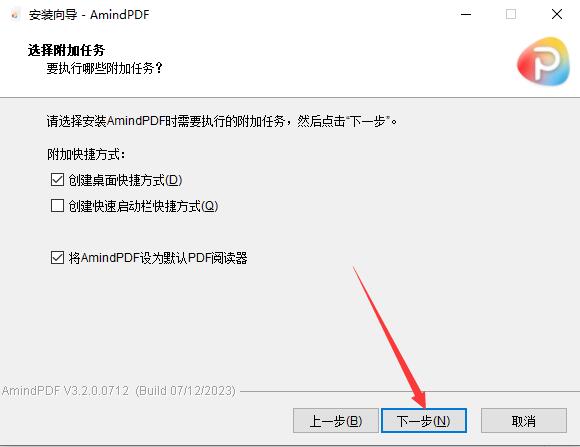Image resolution: width=580 pixels, height=447 pixels.
Task: Click the instruction line mentioning 下一步
Action: (x=222, y=121)
